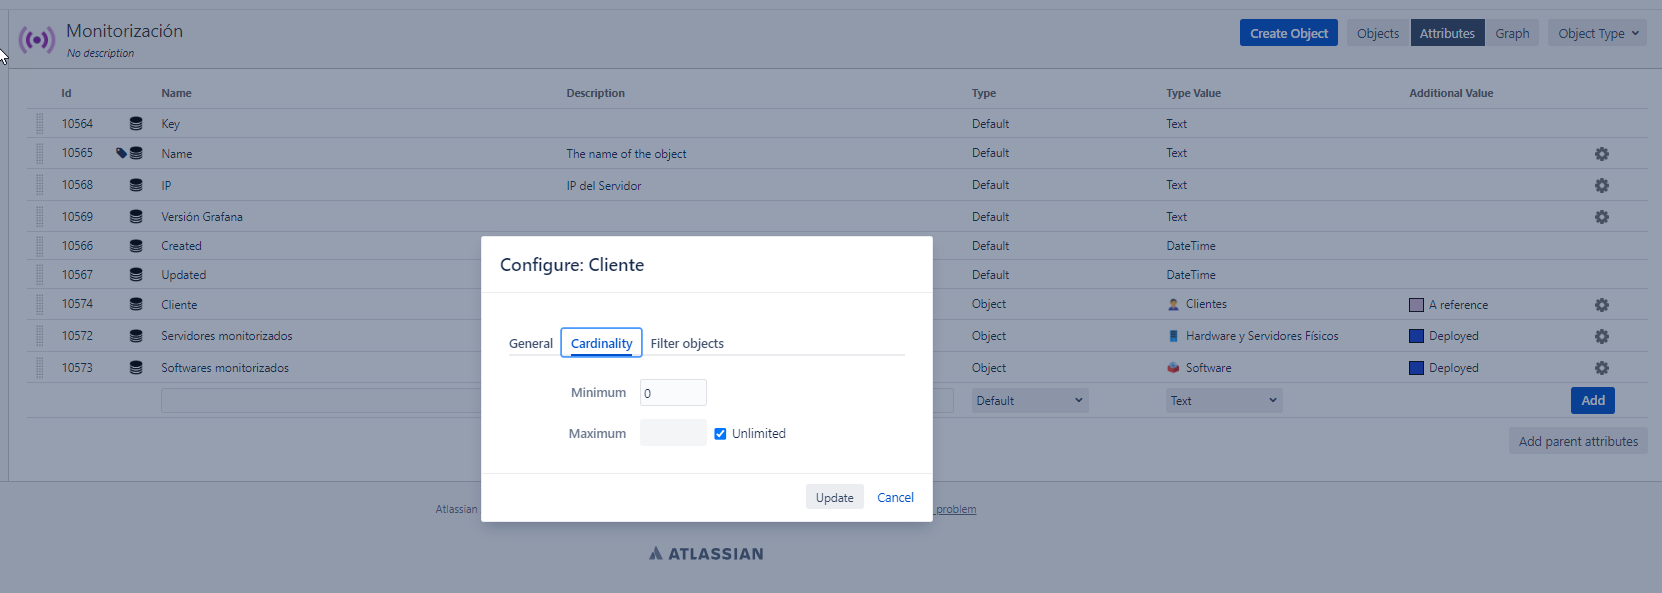Click the Add attribute button
Viewport: 1662px width, 593px height.
[x=1593, y=400]
